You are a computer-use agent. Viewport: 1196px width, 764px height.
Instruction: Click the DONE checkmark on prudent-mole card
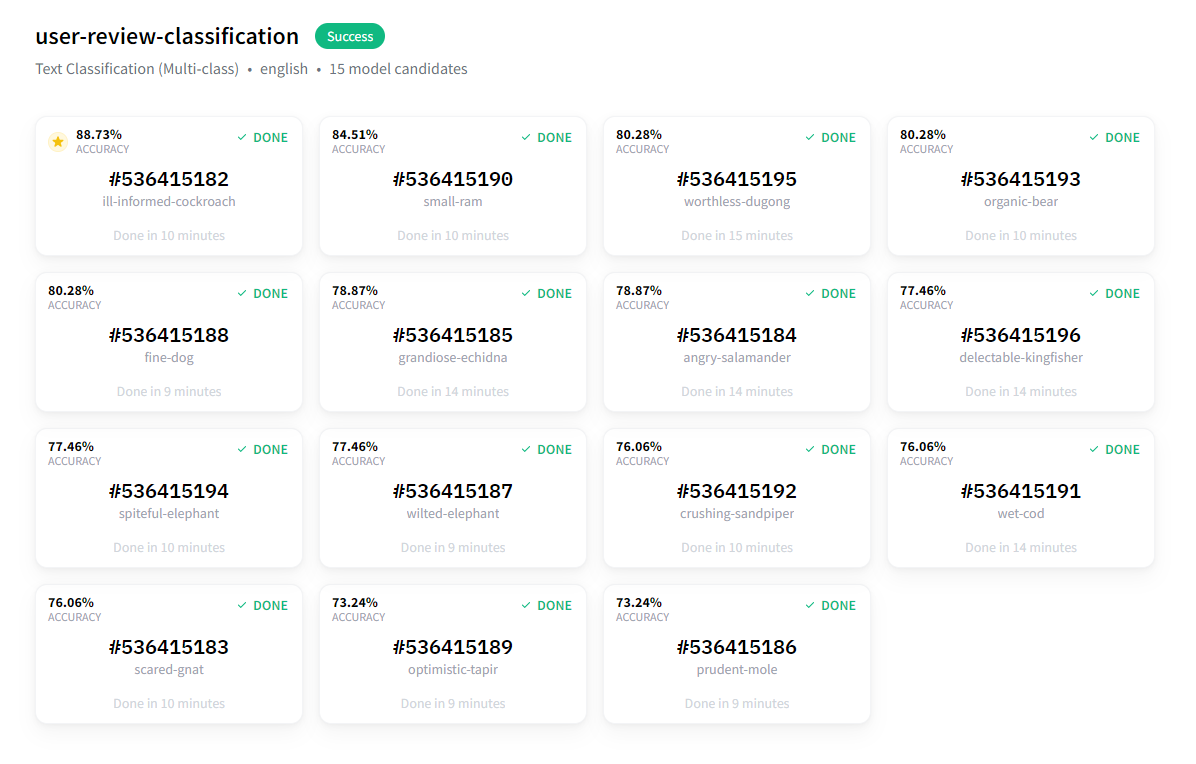tap(810, 606)
